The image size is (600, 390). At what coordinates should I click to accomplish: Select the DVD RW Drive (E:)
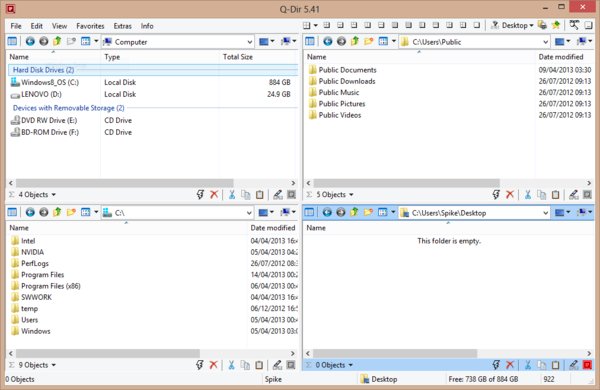click(x=44, y=120)
